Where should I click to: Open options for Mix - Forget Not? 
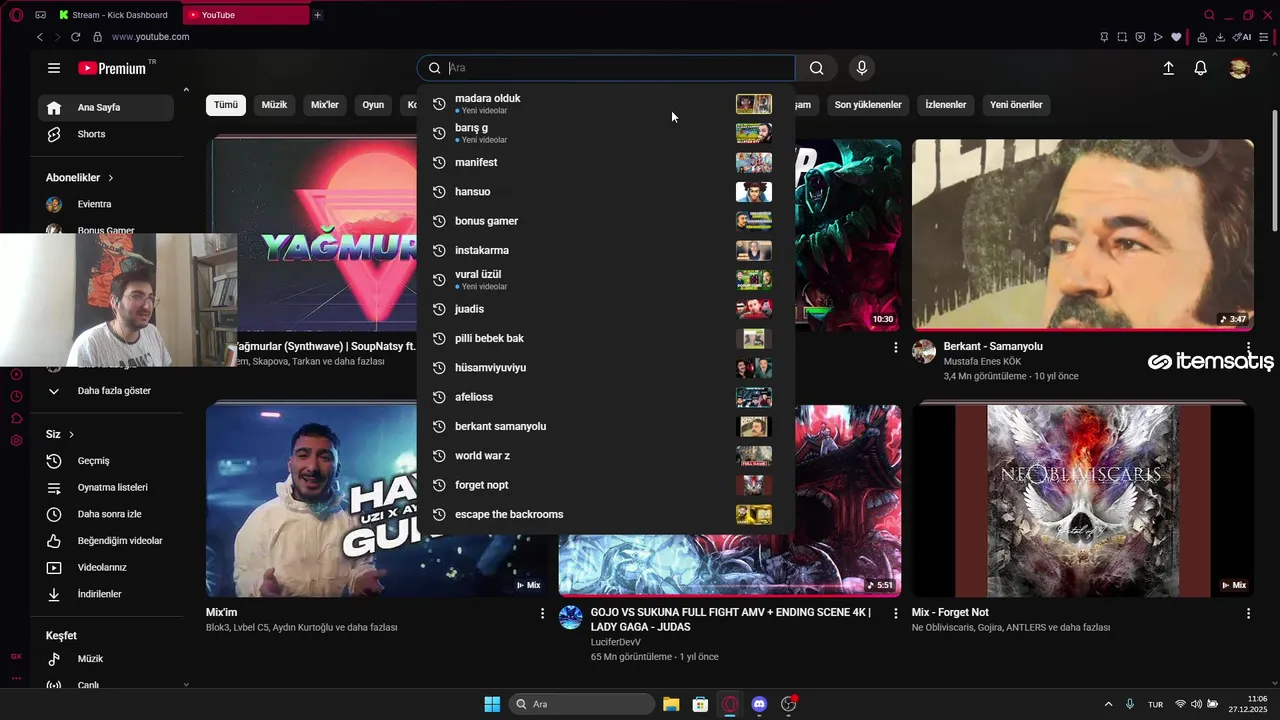[1248, 613]
